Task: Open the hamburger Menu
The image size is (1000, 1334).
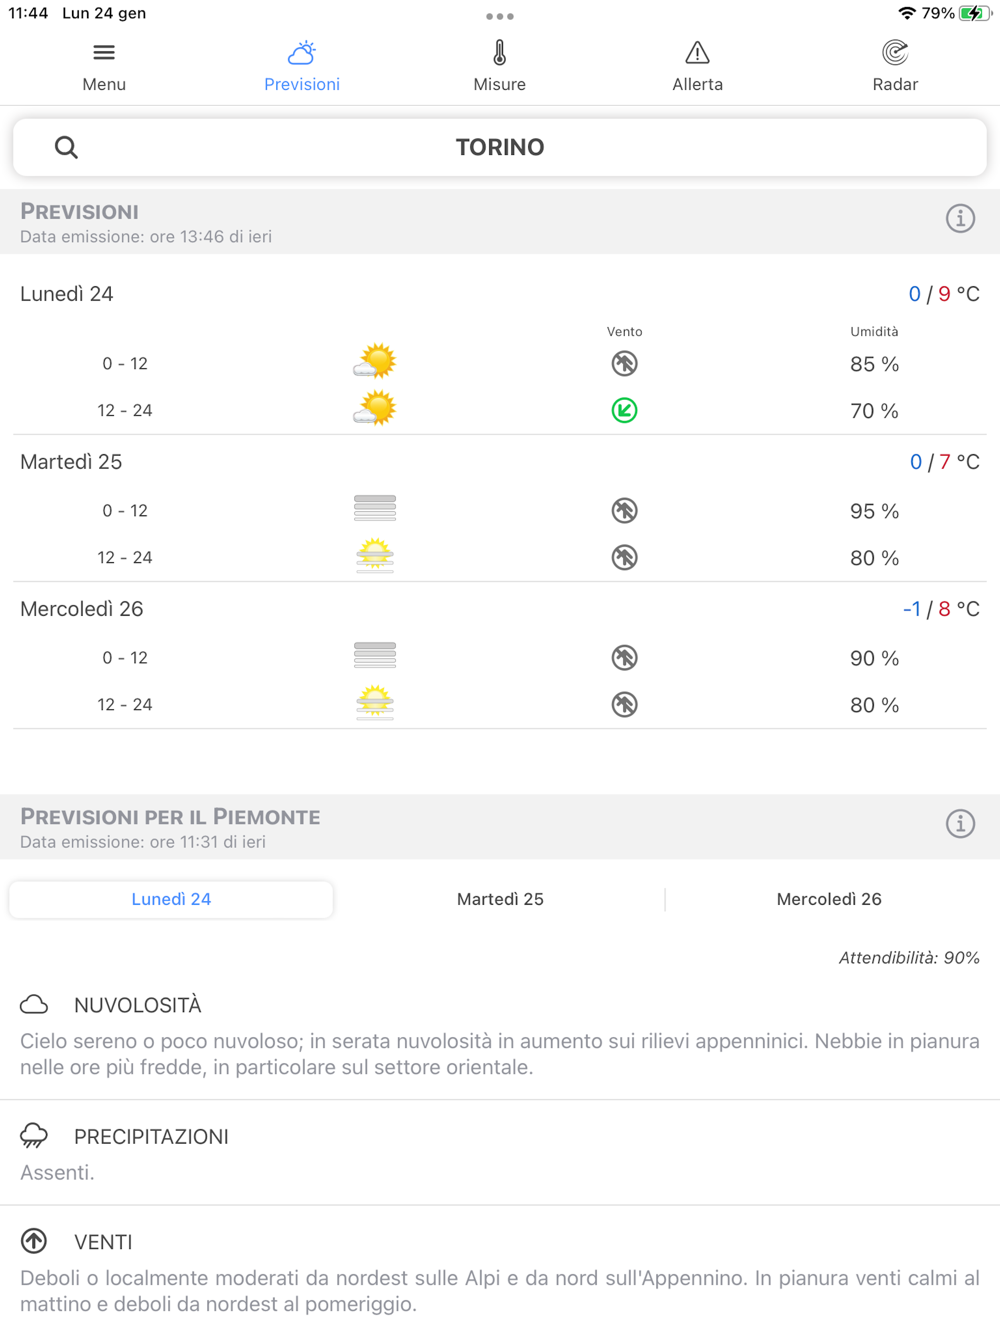Action: tap(104, 66)
